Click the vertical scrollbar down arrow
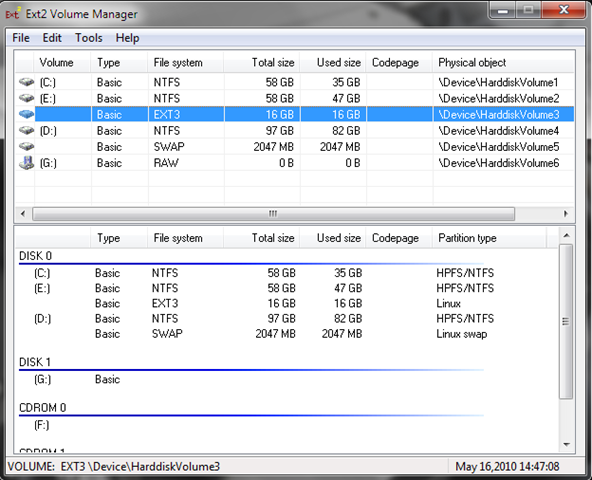Viewport: 592px width, 480px height. (566, 445)
